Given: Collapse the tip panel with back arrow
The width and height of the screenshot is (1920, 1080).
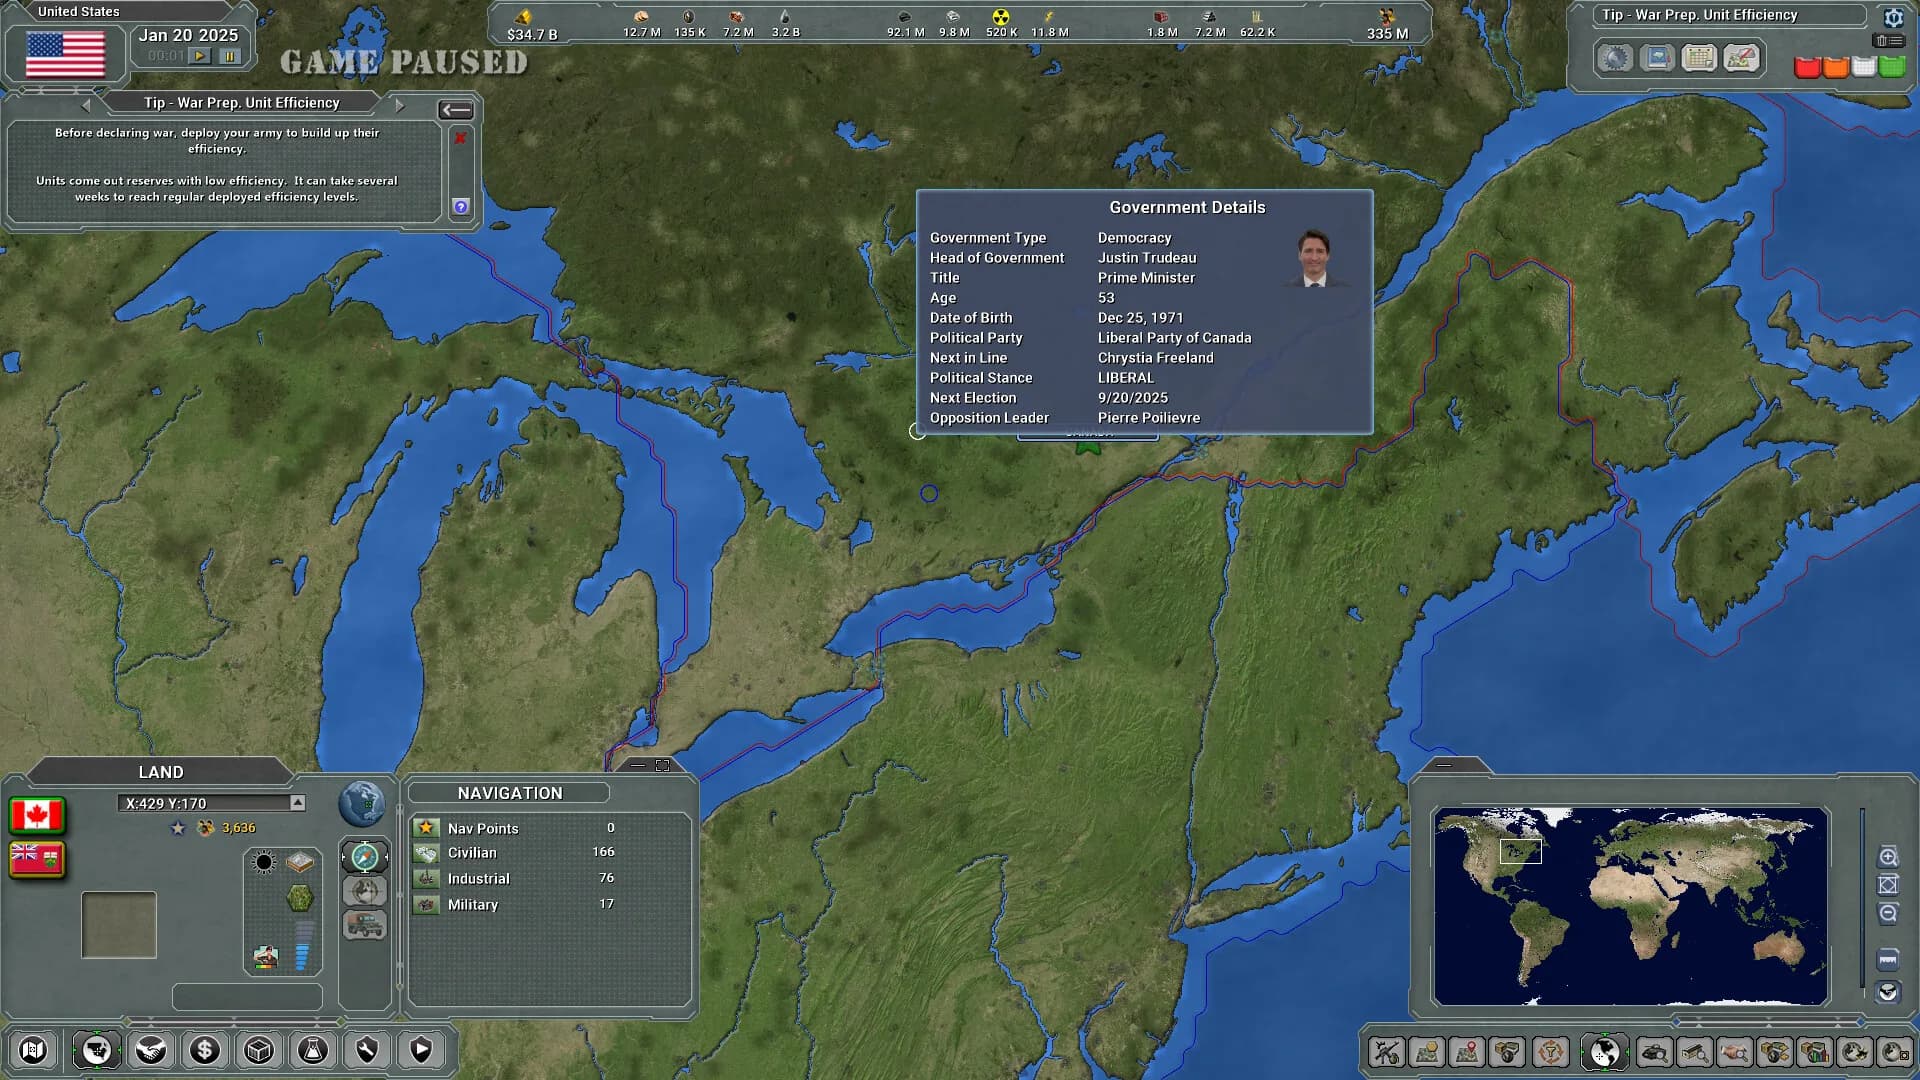Looking at the screenshot, I should coord(456,109).
